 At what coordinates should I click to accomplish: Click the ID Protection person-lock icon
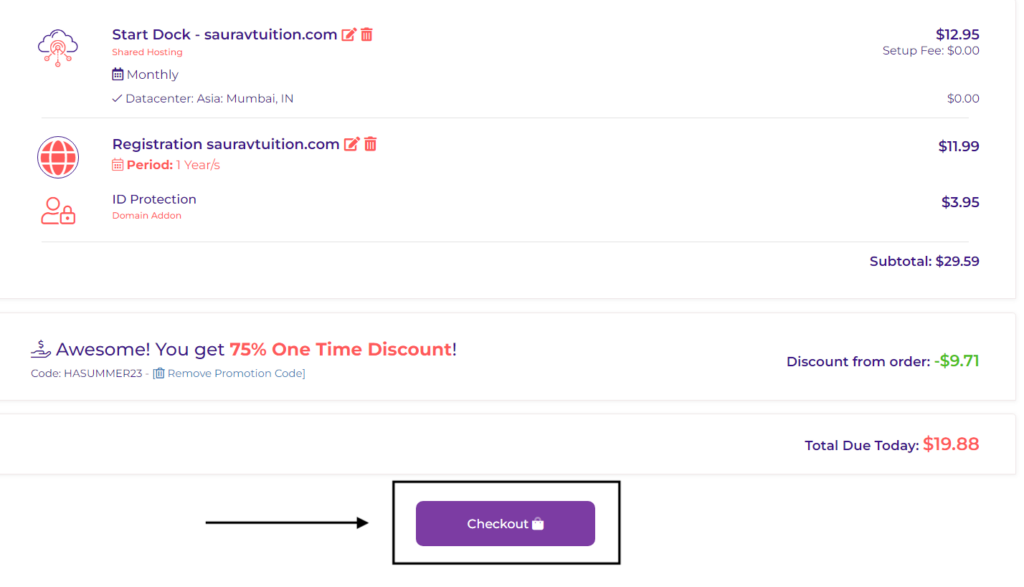click(x=57, y=211)
